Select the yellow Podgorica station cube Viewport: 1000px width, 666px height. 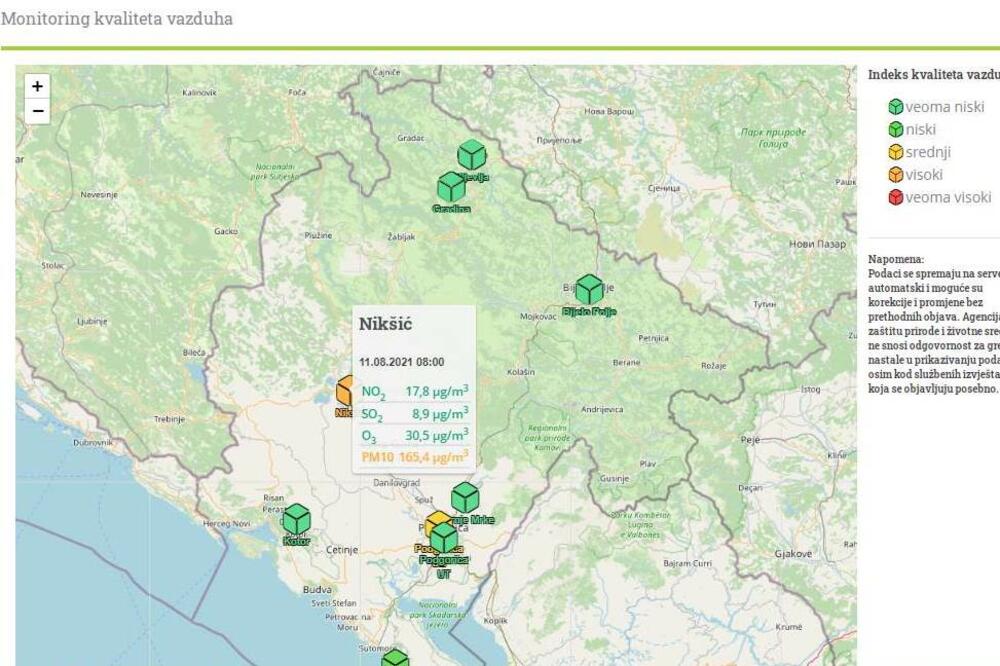[437, 518]
